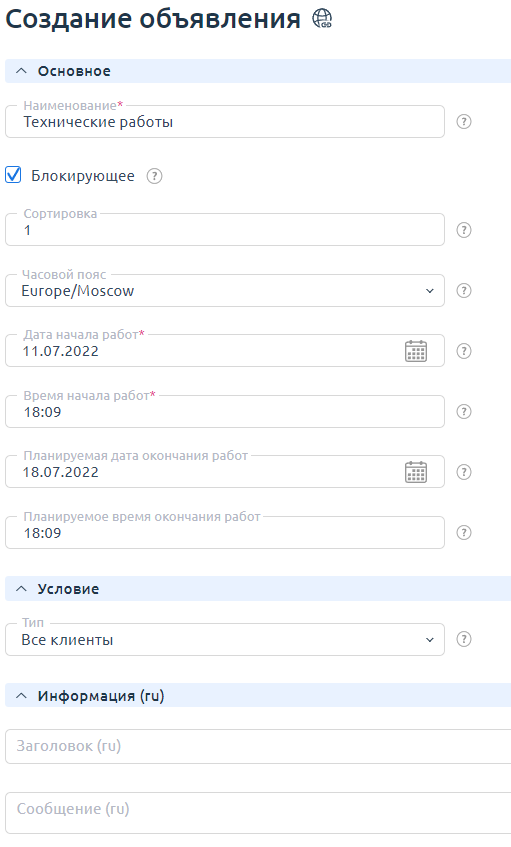This screenshot has height=847, width=511.
Task: Open the Тип dropdown showing Все клиенты
Action: click(225, 640)
